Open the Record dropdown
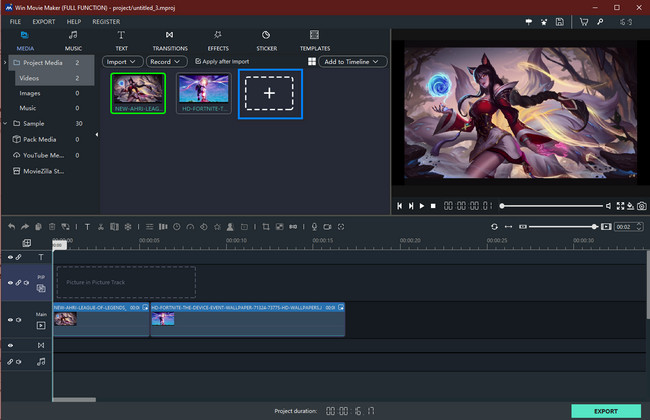 (166, 62)
